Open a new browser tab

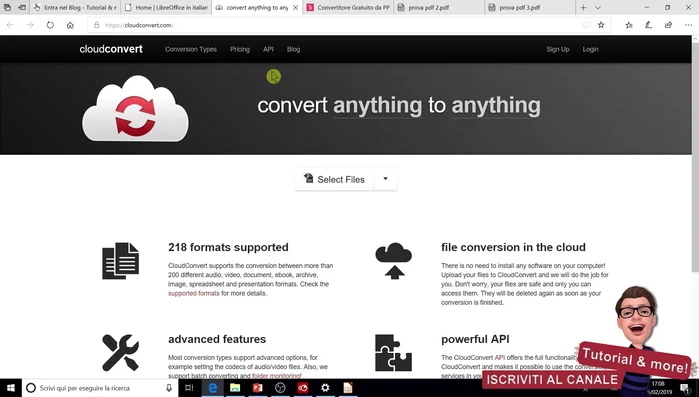[x=583, y=8]
